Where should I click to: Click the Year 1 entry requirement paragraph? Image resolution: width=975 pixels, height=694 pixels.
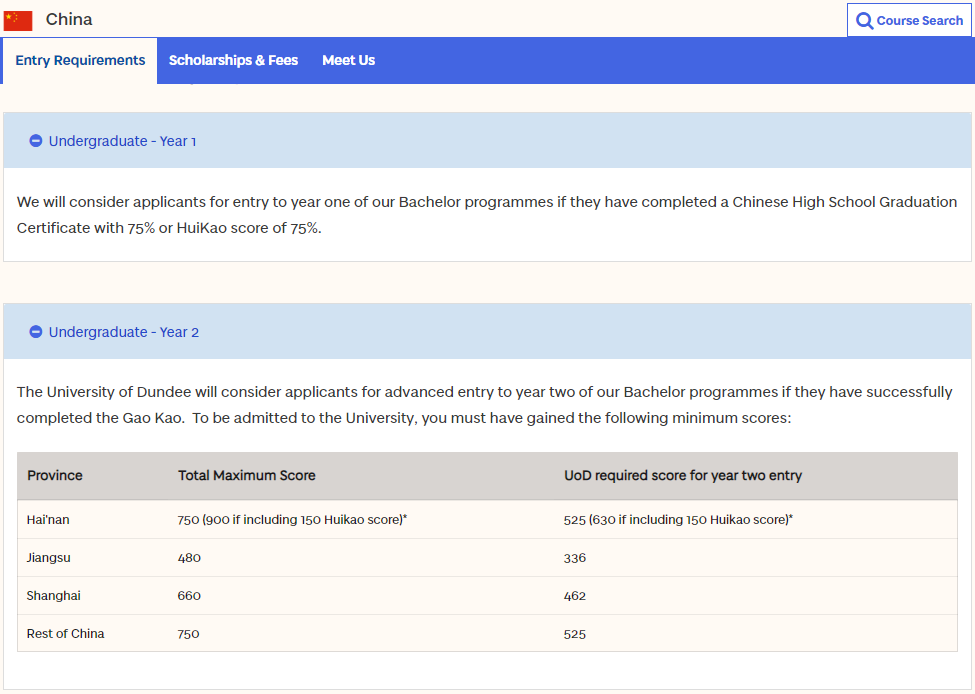pos(487,215)
